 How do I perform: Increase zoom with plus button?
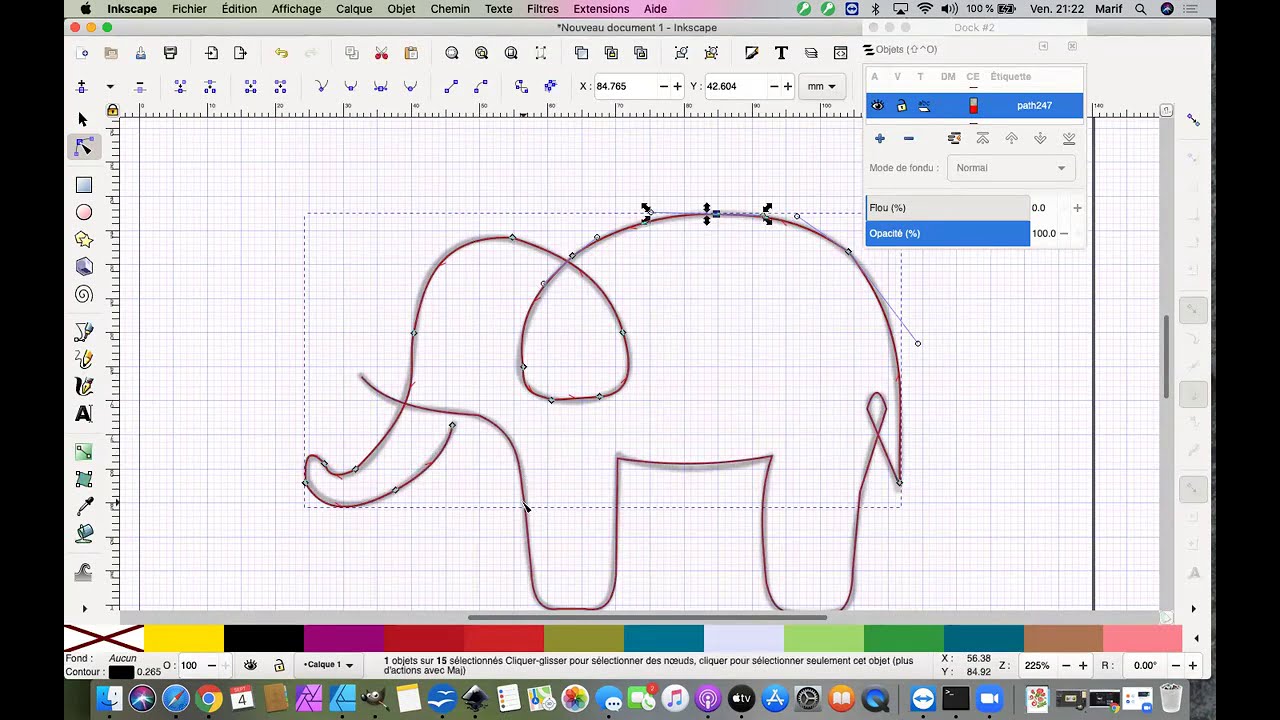(1083, 665)
